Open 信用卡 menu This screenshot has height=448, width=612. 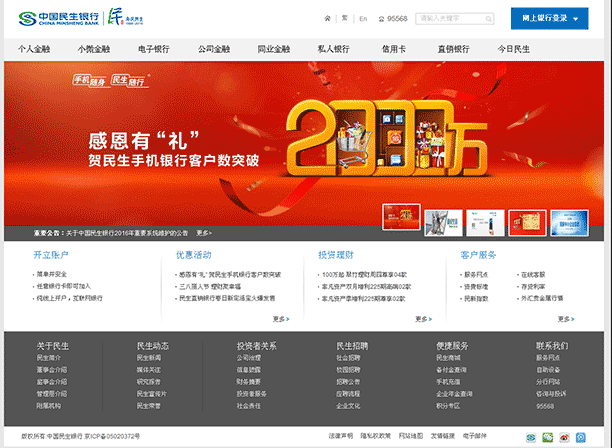(x=393, y=49)
